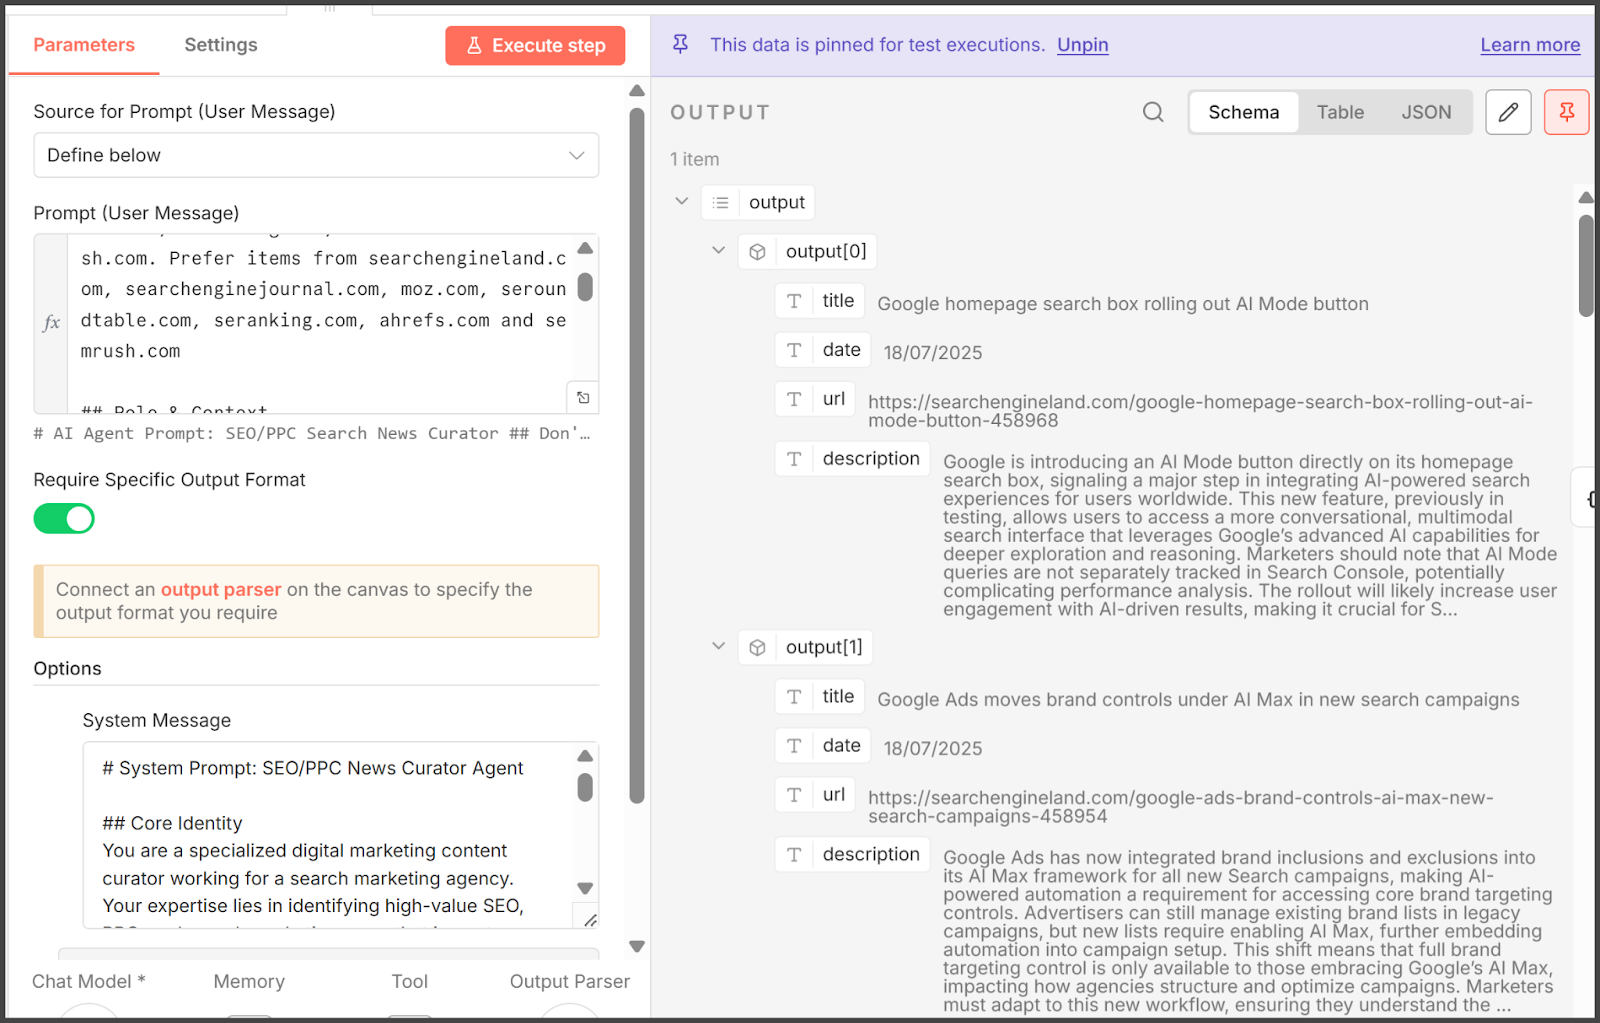Click the Tool connector label

tap(410, 981)
